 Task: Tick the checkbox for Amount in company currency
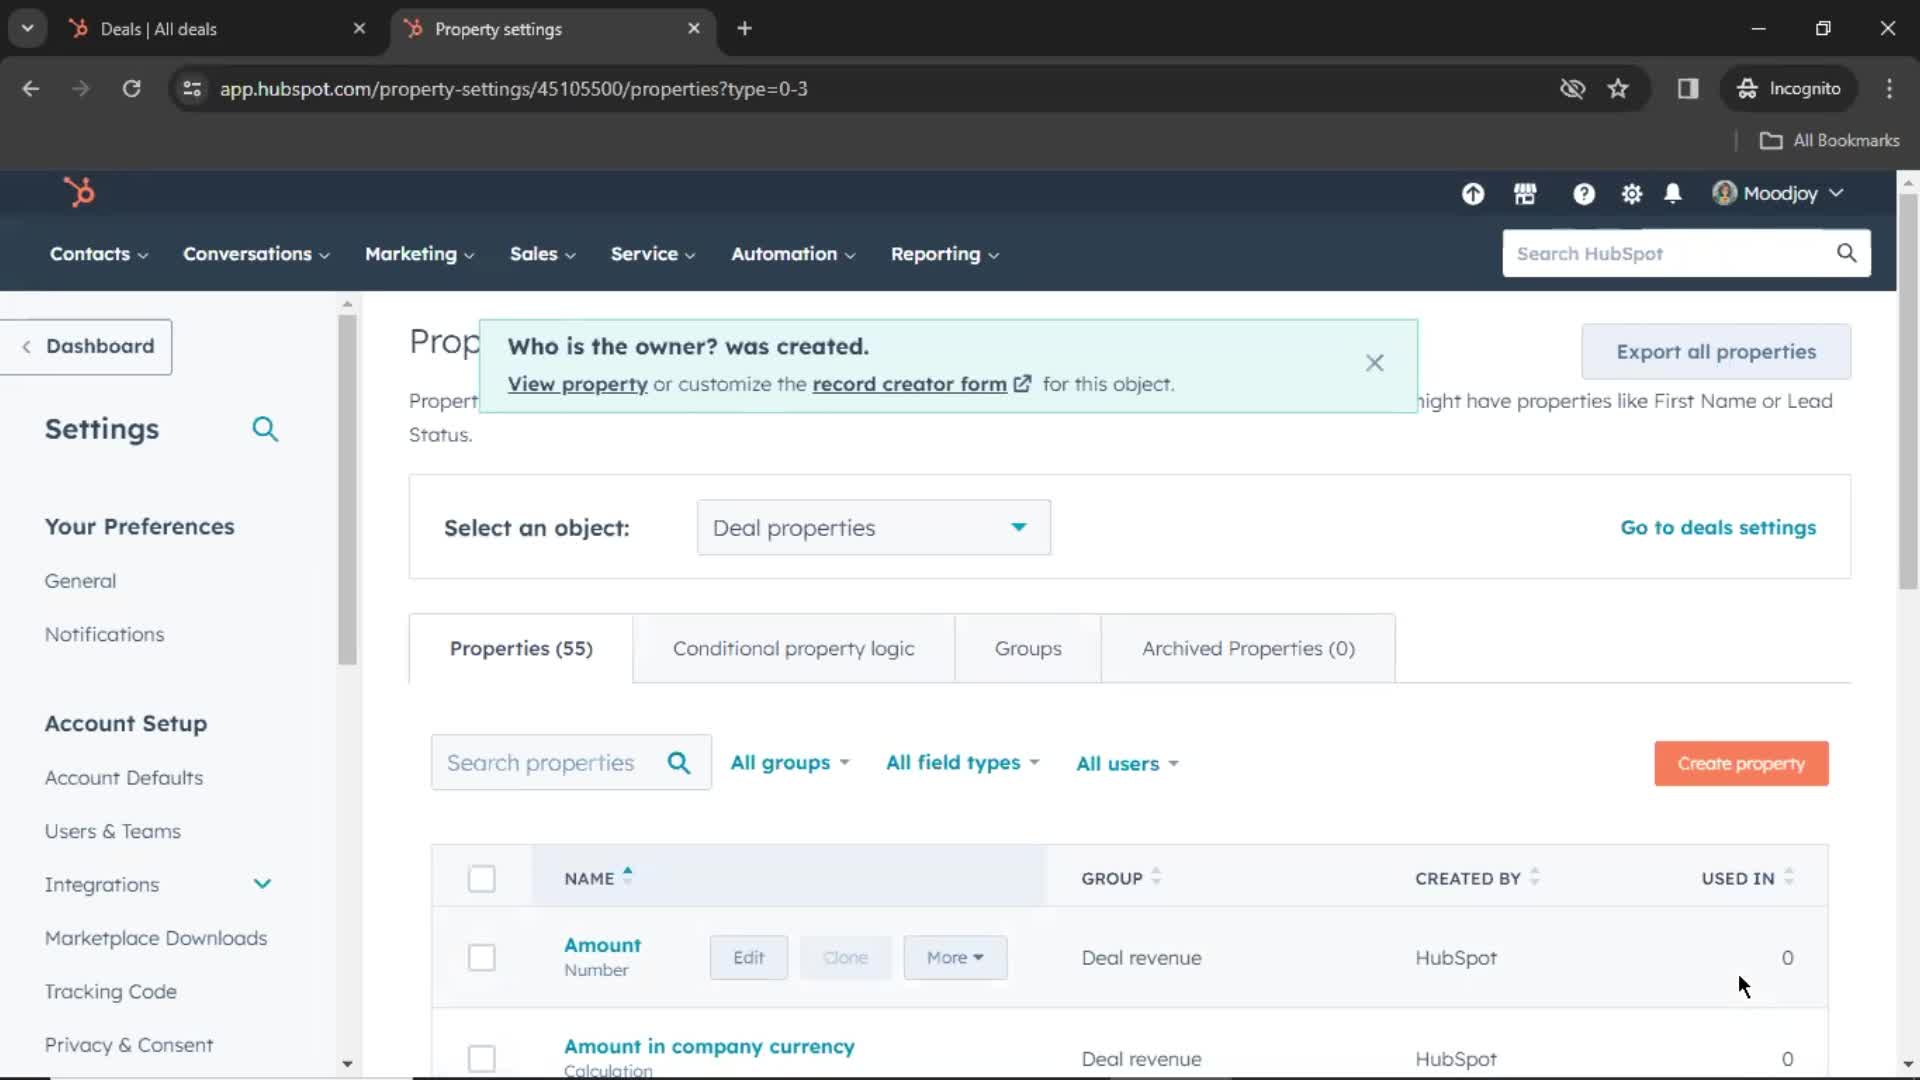[x=481, y=1058]
